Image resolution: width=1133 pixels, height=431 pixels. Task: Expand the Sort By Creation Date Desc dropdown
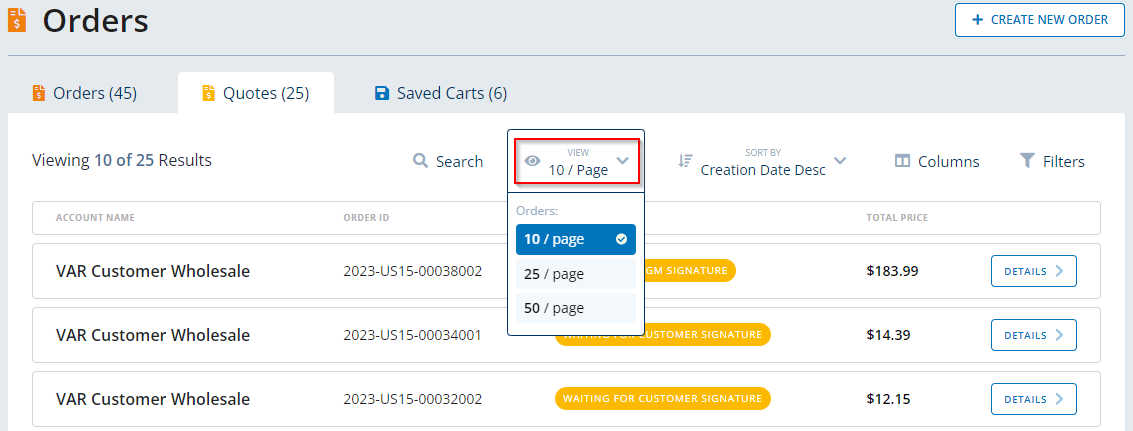pos(763,169)
